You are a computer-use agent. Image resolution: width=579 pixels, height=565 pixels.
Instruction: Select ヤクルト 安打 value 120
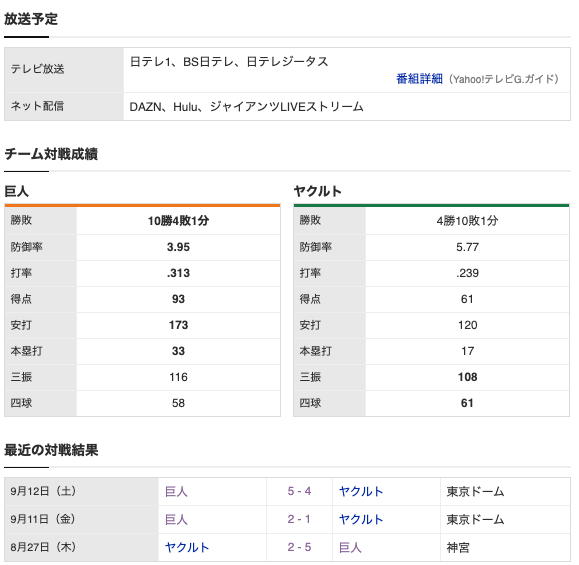click(467, 325)
